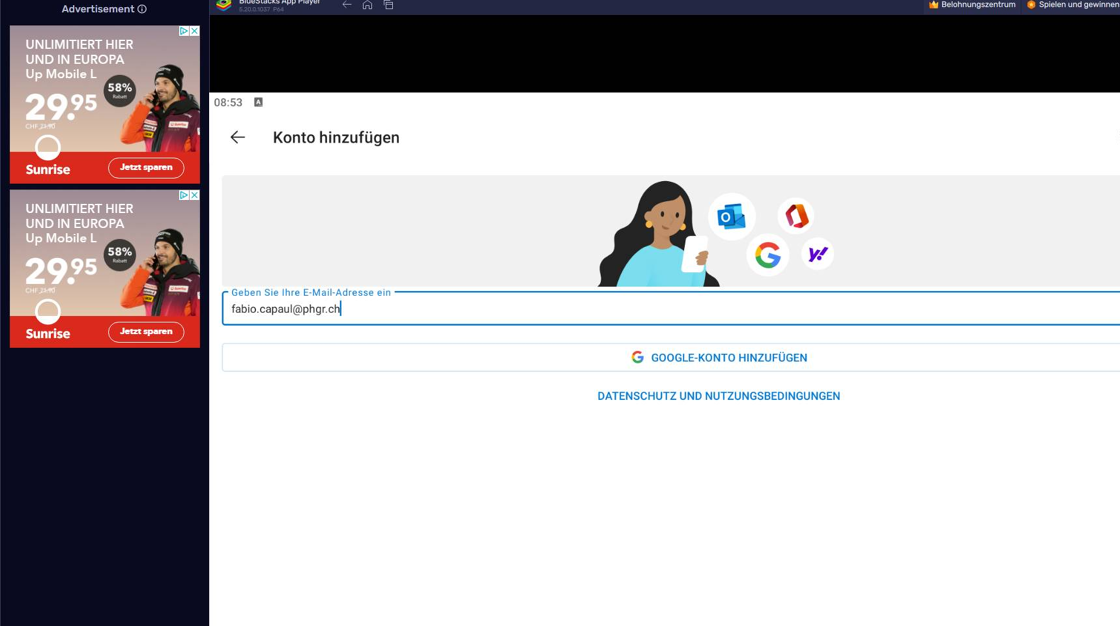Click the woman illustration banner
Image resolution: width=1120 pixels, height=626 pixels.
pos(671,231)
